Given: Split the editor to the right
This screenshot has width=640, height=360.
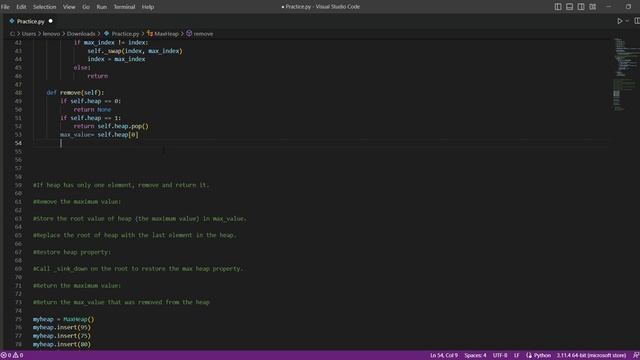Looking at the screenshot, I should click(x=637, y=21).
